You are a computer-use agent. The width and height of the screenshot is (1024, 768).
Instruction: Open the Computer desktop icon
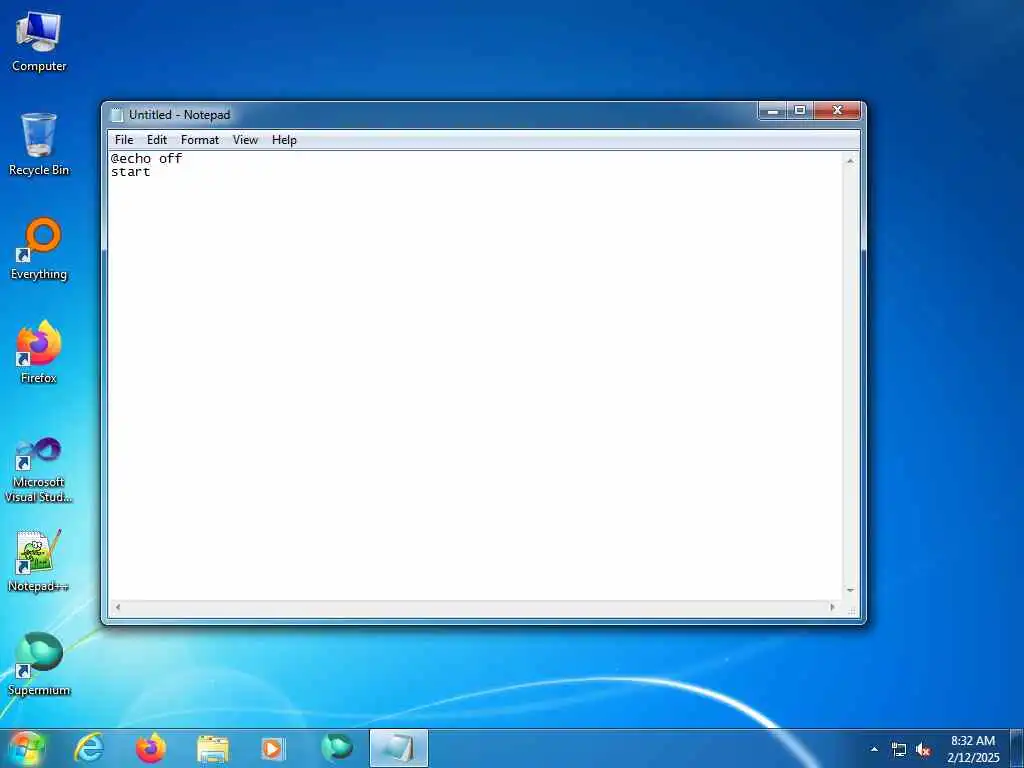[x=39, y=42]
